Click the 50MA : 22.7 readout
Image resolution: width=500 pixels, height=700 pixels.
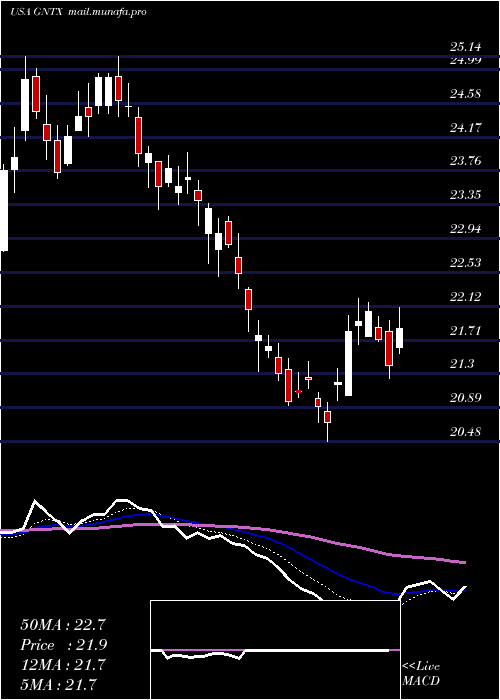point(63,624)
